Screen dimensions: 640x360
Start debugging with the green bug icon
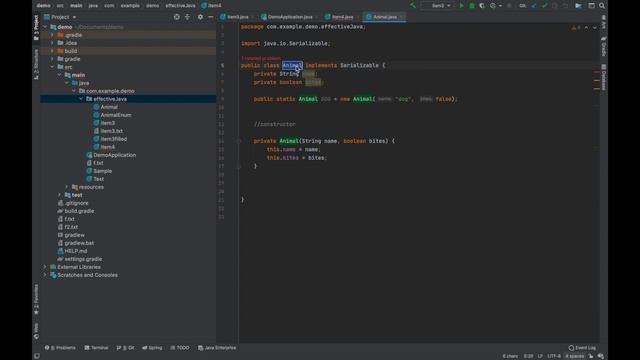(471, 6)
